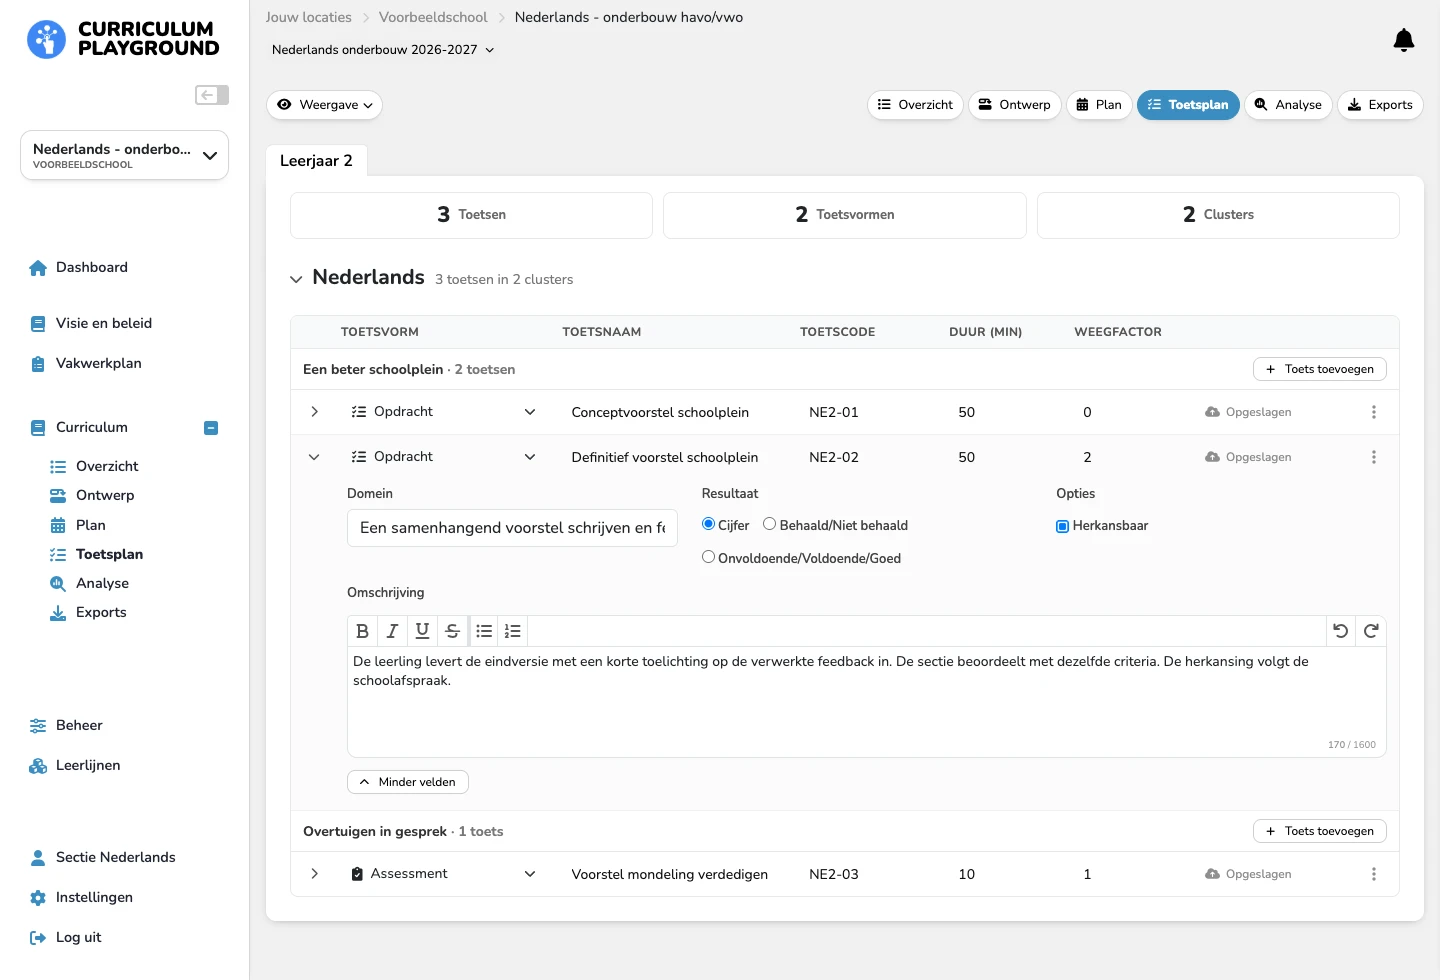Apply bold formatting in description editor

[362, 631]
